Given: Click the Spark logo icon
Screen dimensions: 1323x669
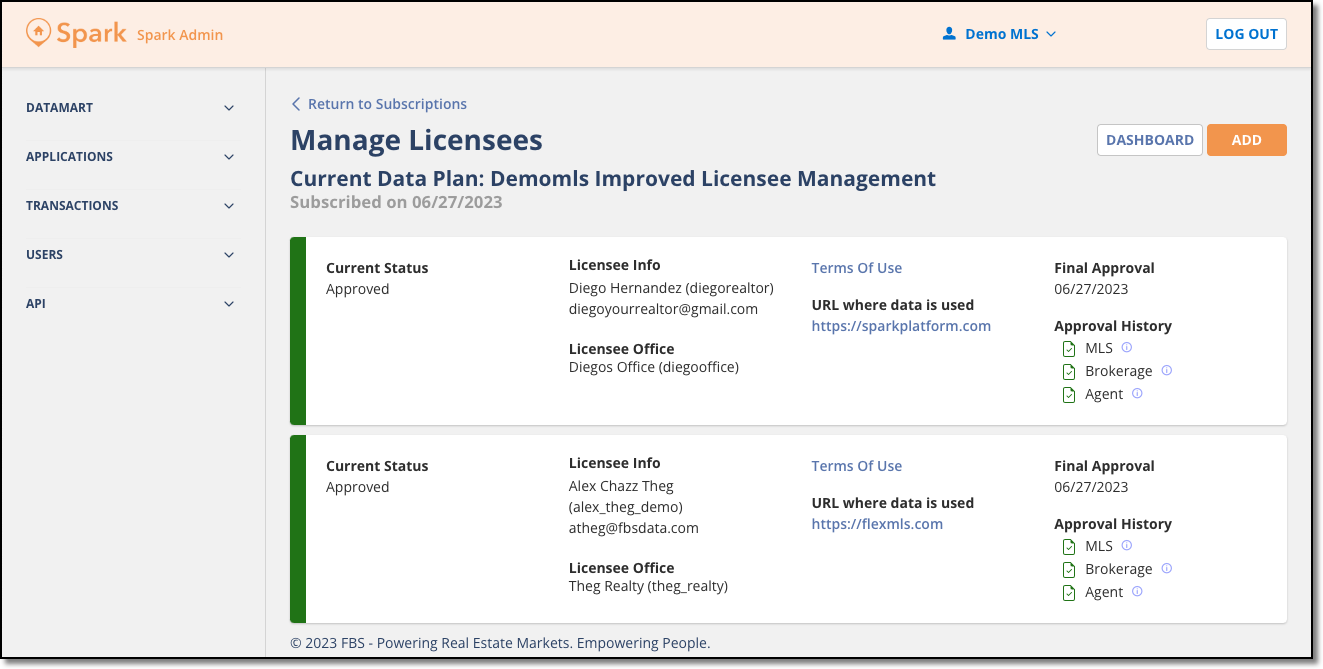Looking at the screenshot, I should 38,33.
